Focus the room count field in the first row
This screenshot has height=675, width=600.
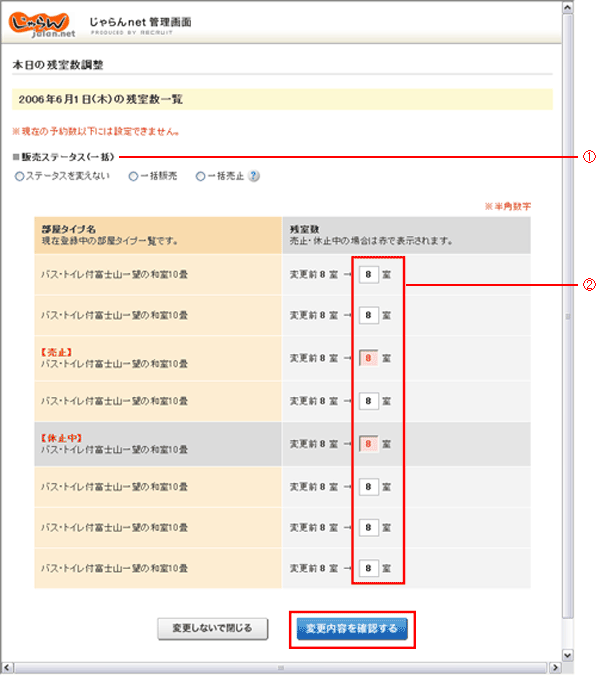coord(369,273)
